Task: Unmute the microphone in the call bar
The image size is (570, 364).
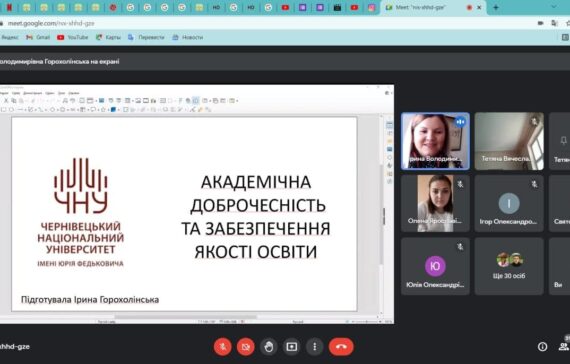Action: [x=222, y=347]
